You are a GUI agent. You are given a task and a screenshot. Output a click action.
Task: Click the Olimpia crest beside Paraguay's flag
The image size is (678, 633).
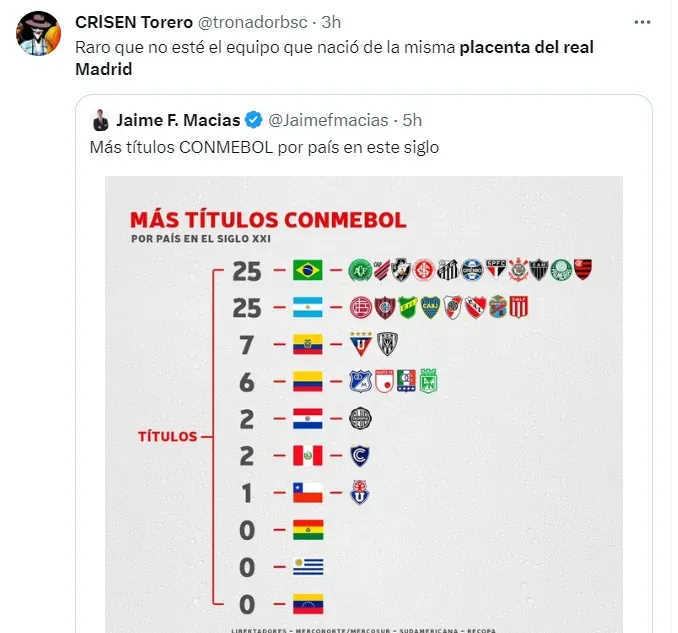click(360, 419)
